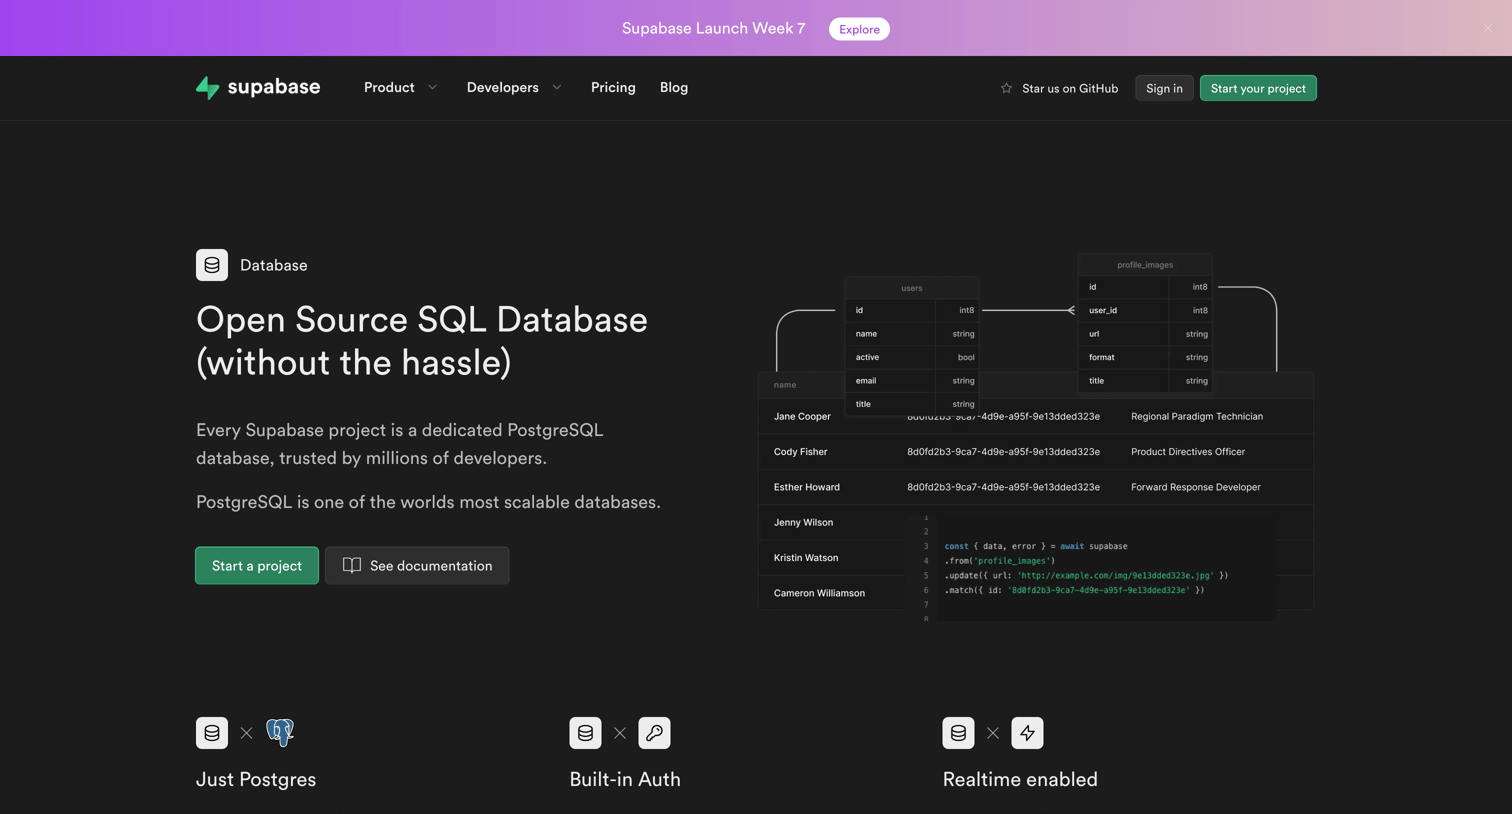
Task: Click the Realtime enabled heading
Action: click(1020, 779)
